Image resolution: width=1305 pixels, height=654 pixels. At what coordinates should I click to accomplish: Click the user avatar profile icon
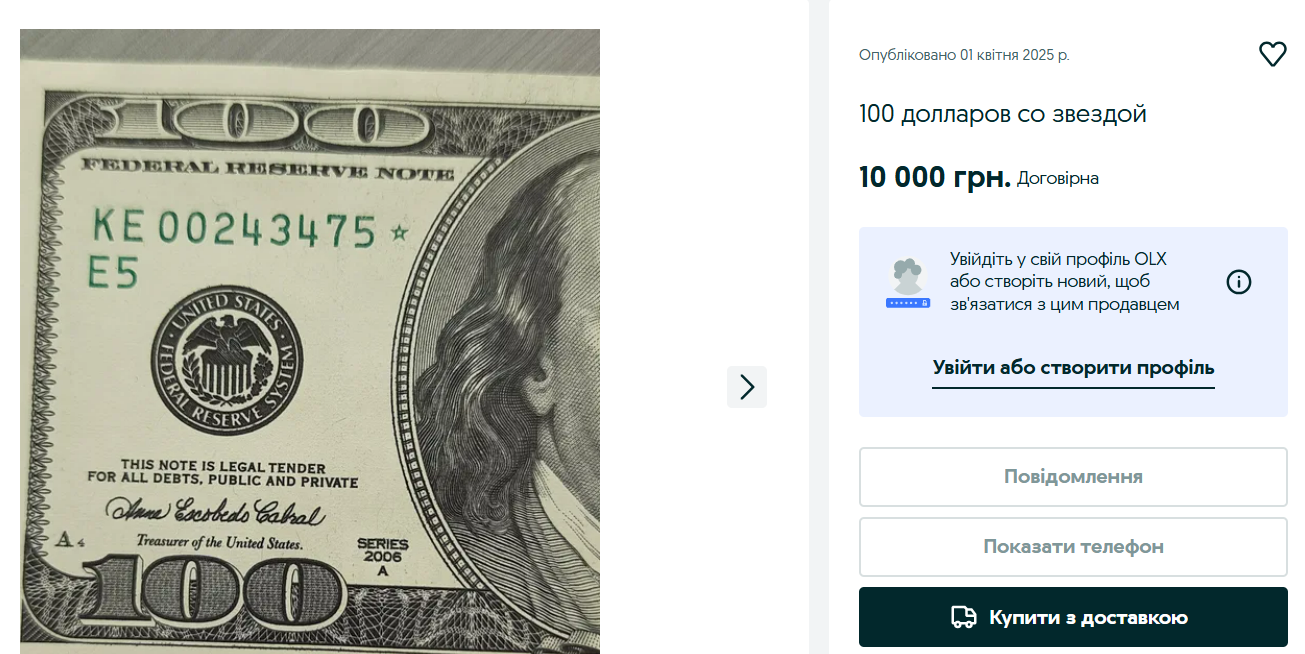[908, 283]
